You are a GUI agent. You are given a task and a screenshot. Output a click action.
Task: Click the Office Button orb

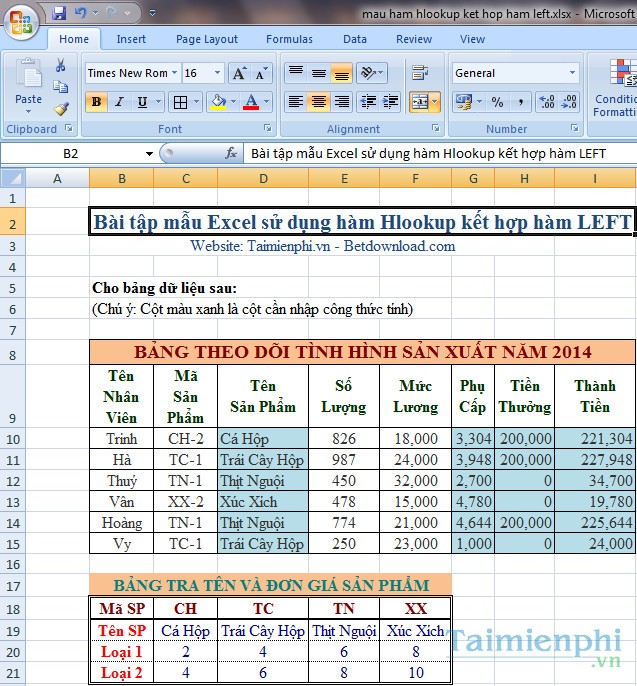pyautogui.click(x=20, y=21)
